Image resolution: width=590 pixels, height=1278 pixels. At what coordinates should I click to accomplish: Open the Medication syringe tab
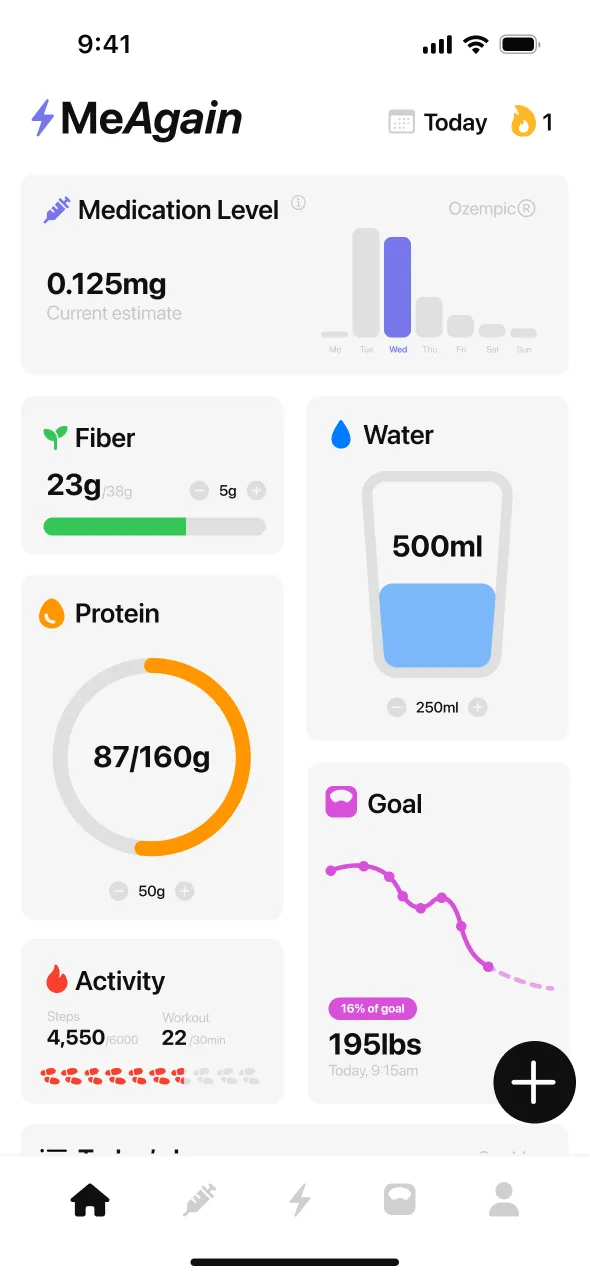click(197, 1199)
